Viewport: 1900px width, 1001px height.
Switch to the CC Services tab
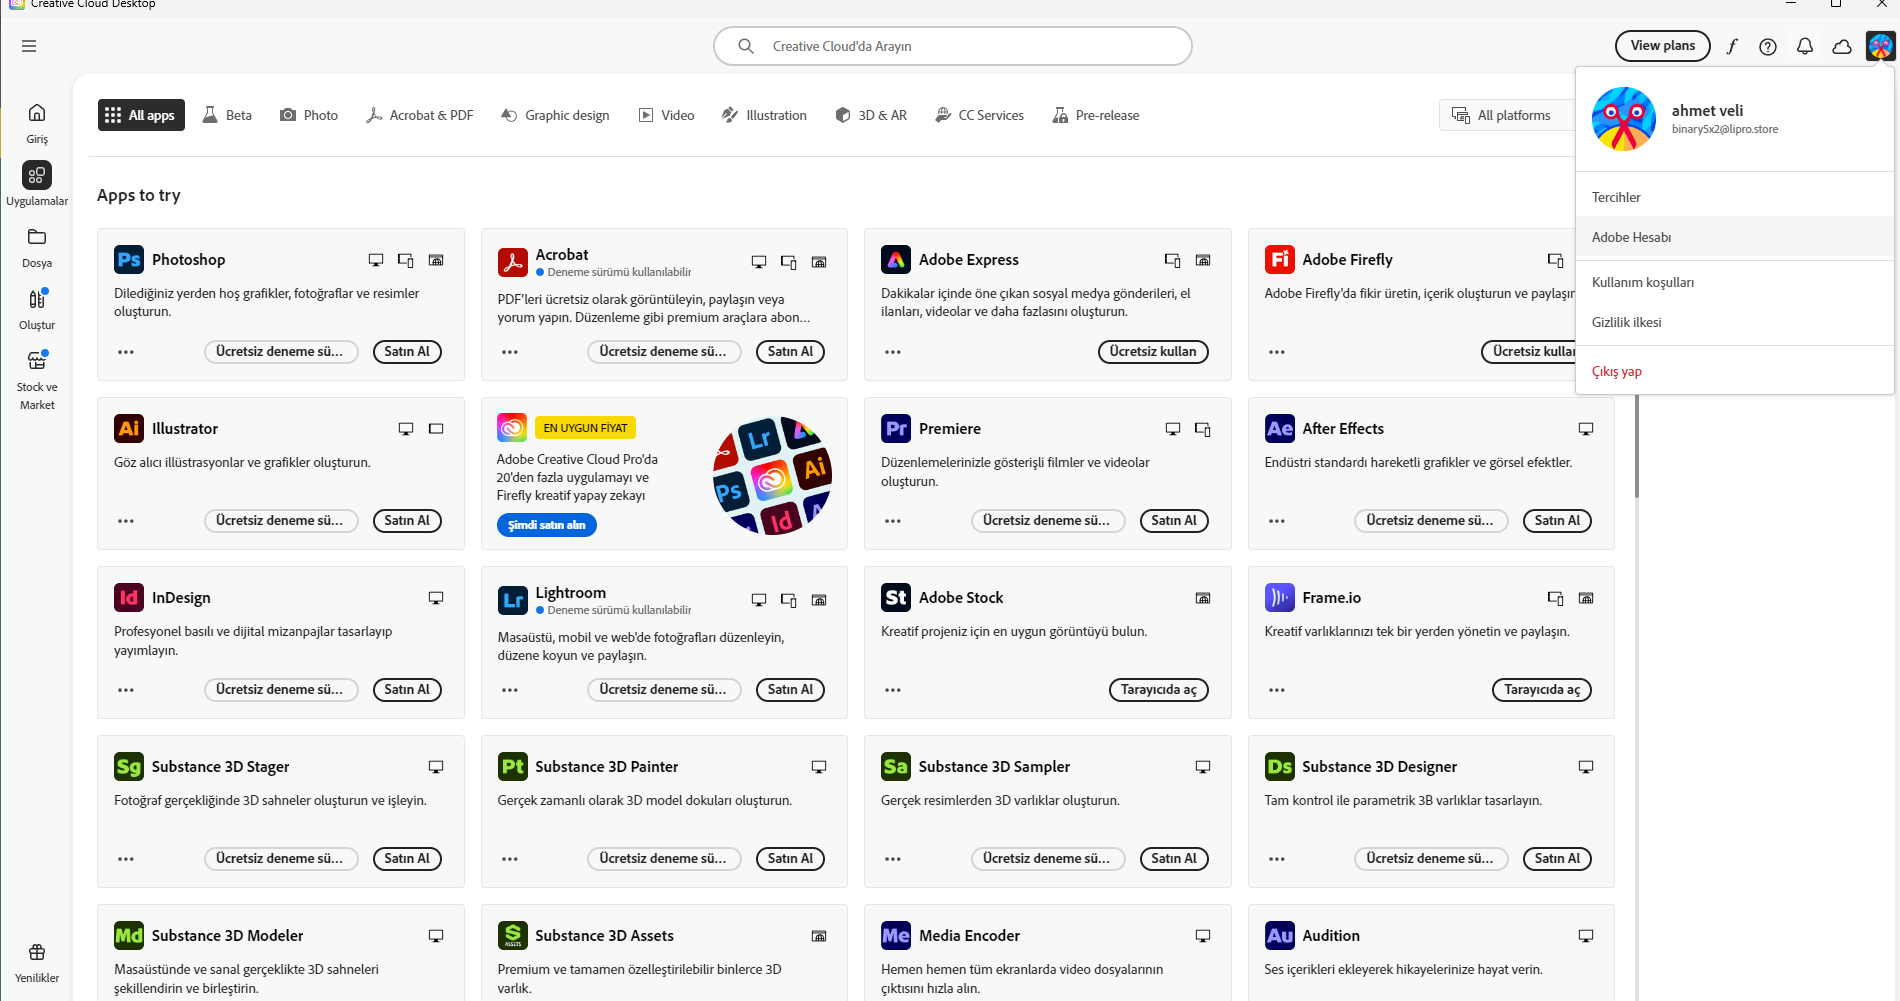coord(980,115)
